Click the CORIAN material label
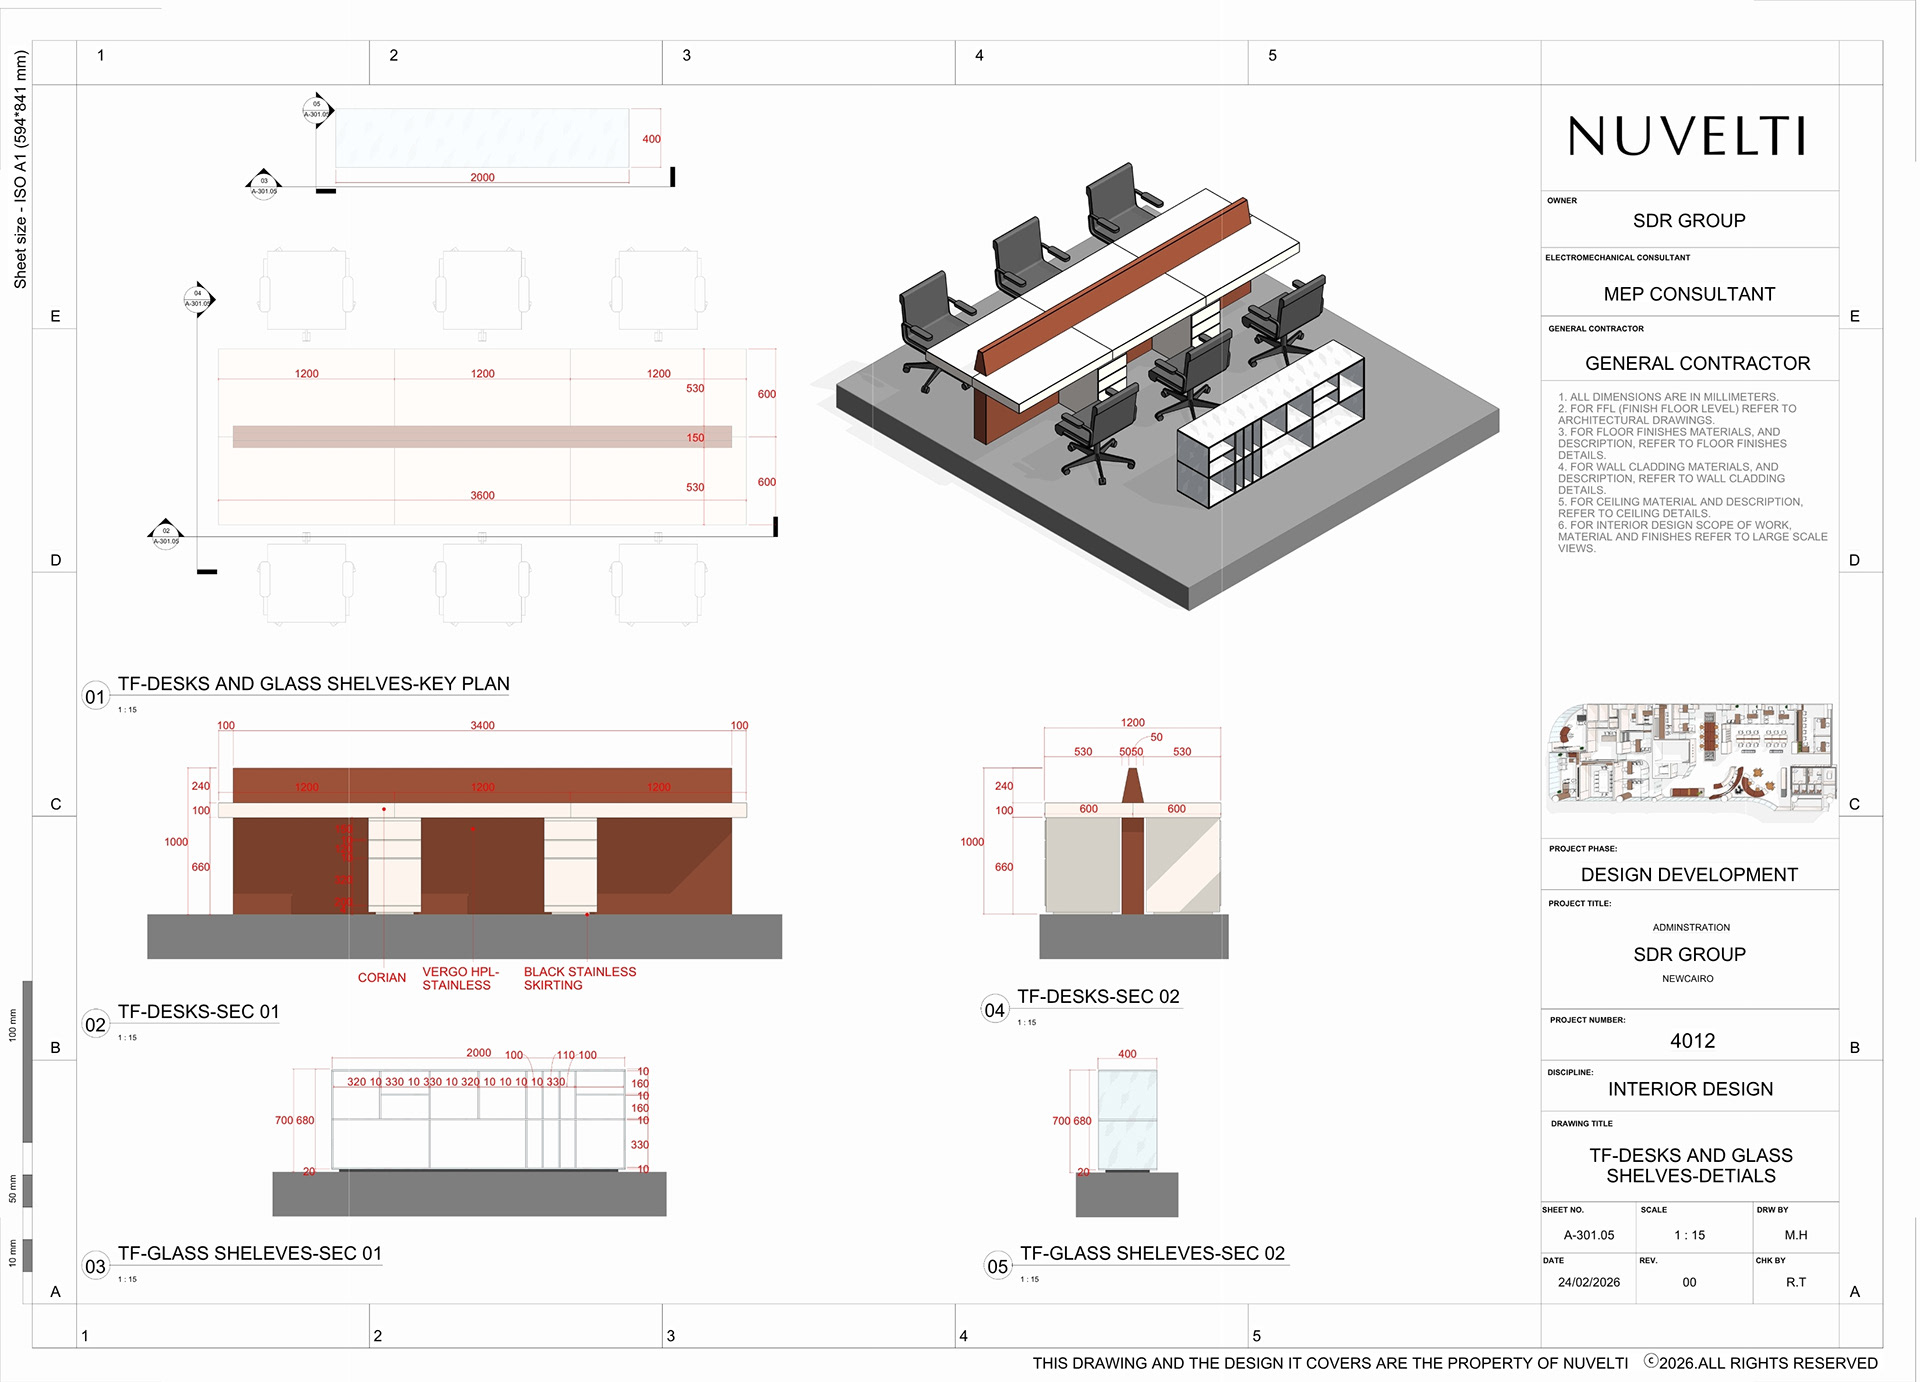 tap(382, 978)
